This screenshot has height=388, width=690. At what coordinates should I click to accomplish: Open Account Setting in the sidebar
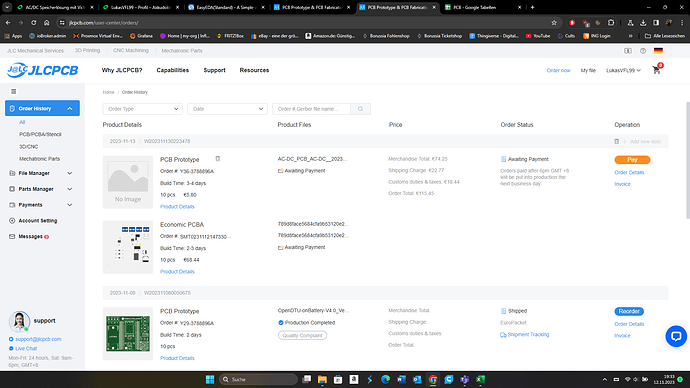pyautogui.click(x=37, y=221)
